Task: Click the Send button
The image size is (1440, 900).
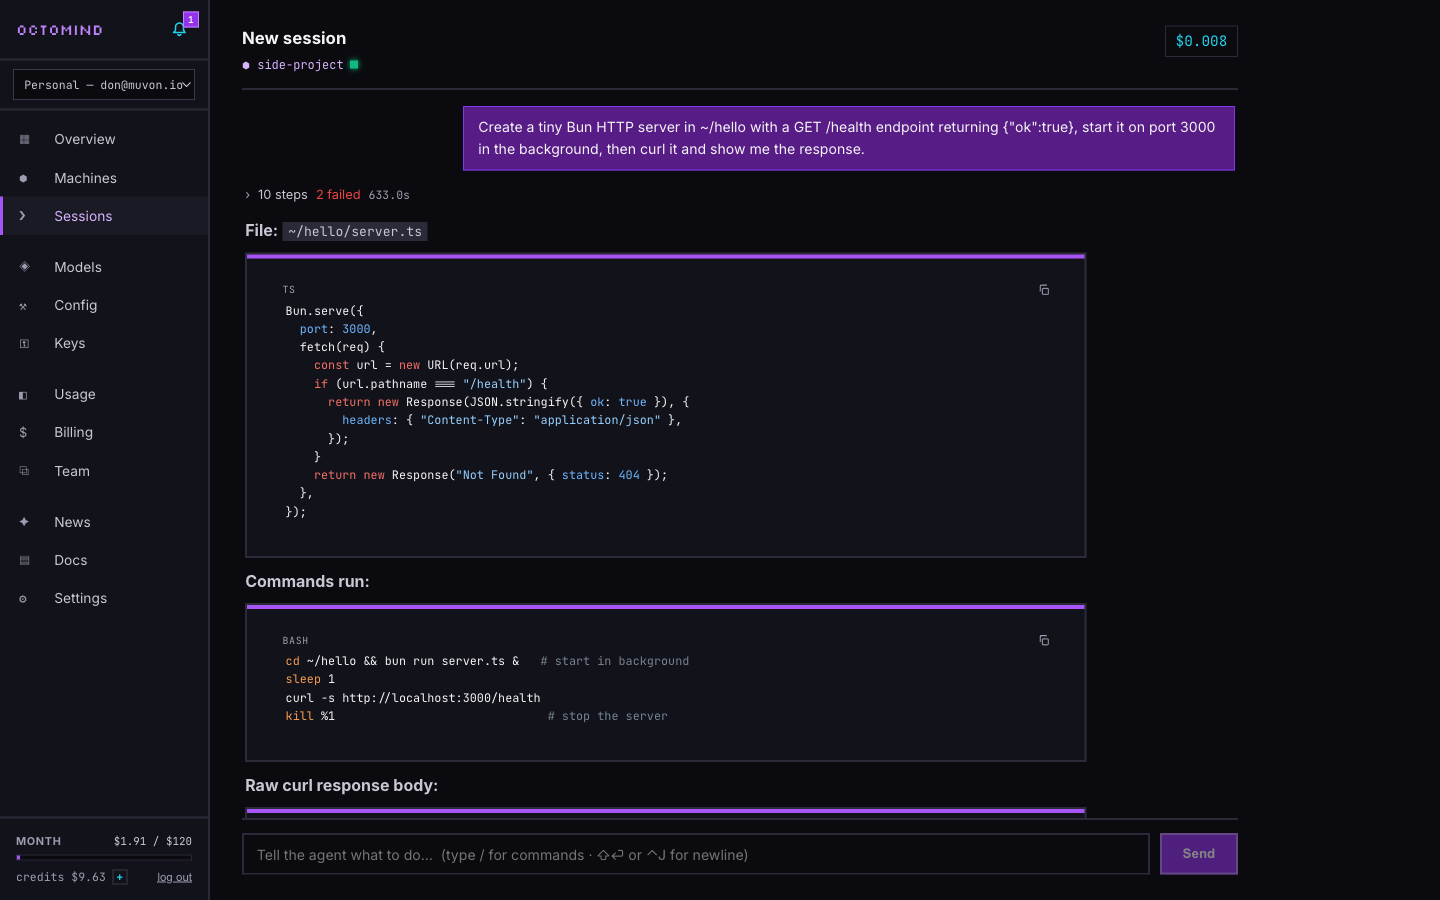Action: coord(1198,854)
